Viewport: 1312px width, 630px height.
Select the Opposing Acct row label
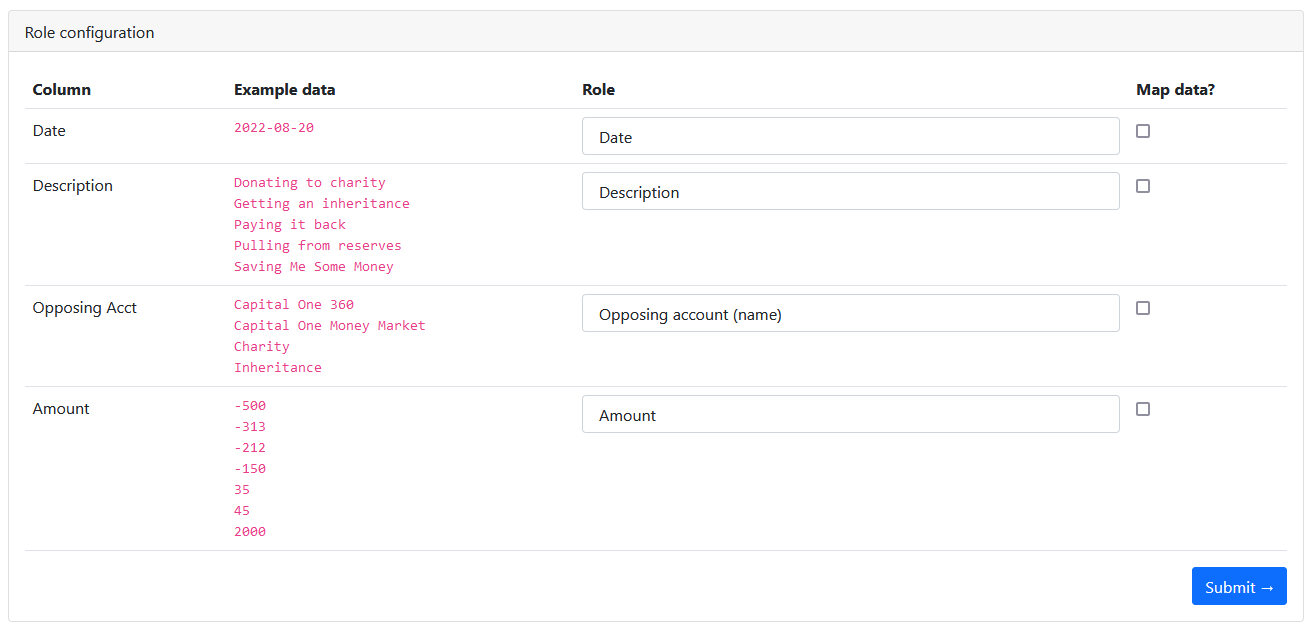pyautogui.click(x=84, y=307)
